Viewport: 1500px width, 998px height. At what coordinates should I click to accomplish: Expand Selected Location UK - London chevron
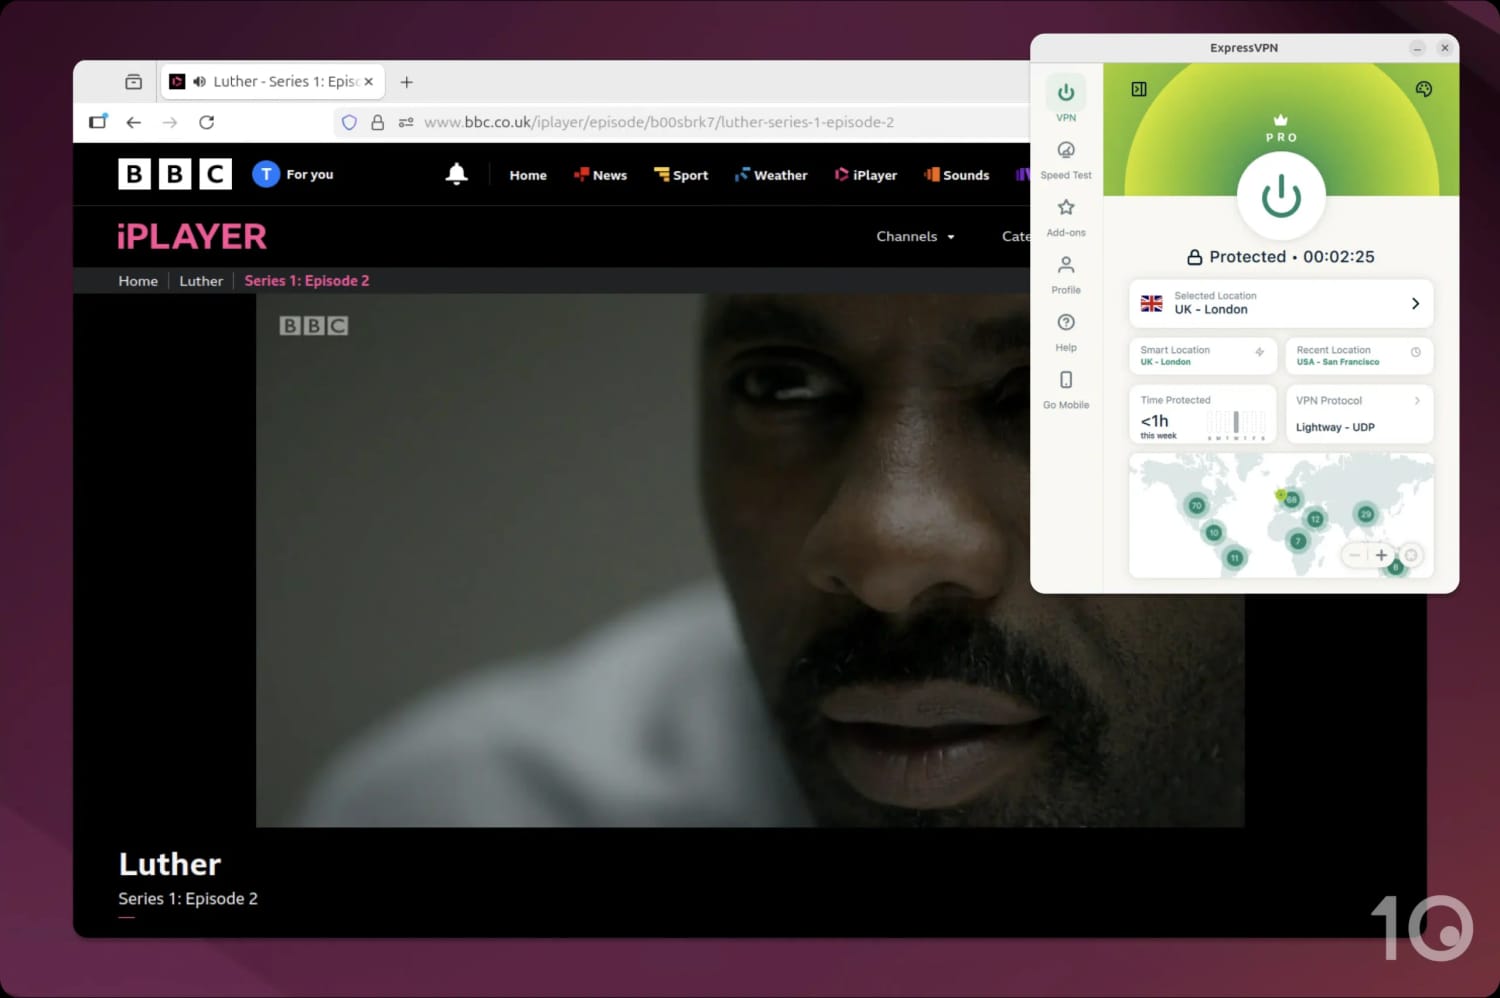1415,303
